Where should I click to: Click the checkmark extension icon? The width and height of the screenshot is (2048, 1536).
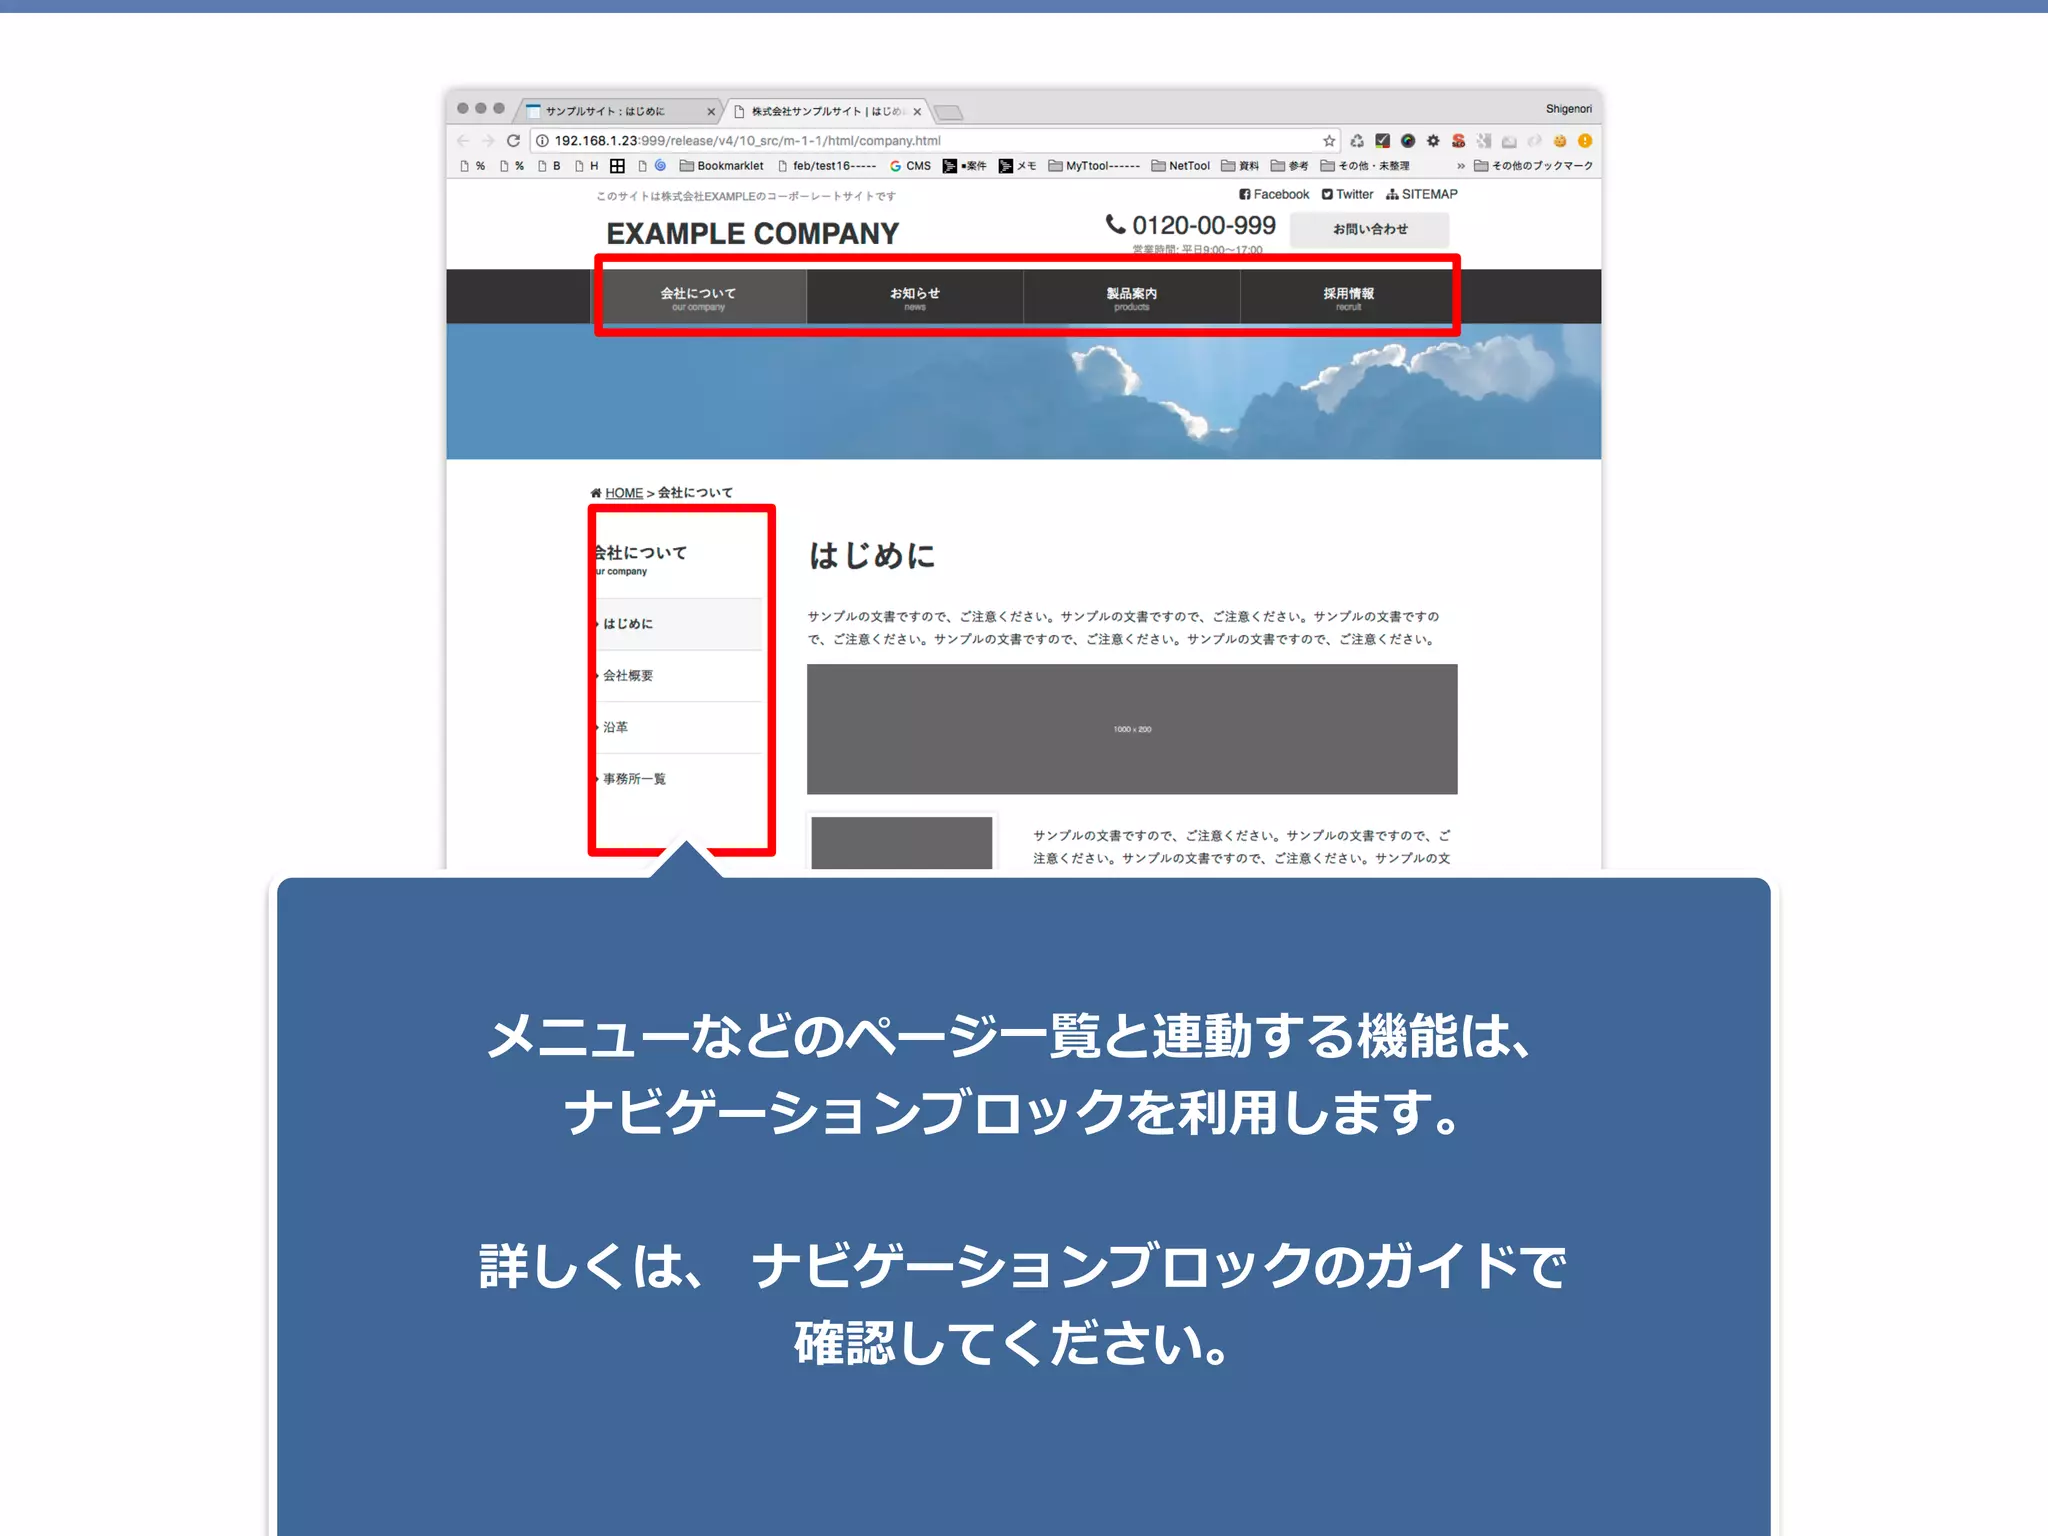(1383, 141)
